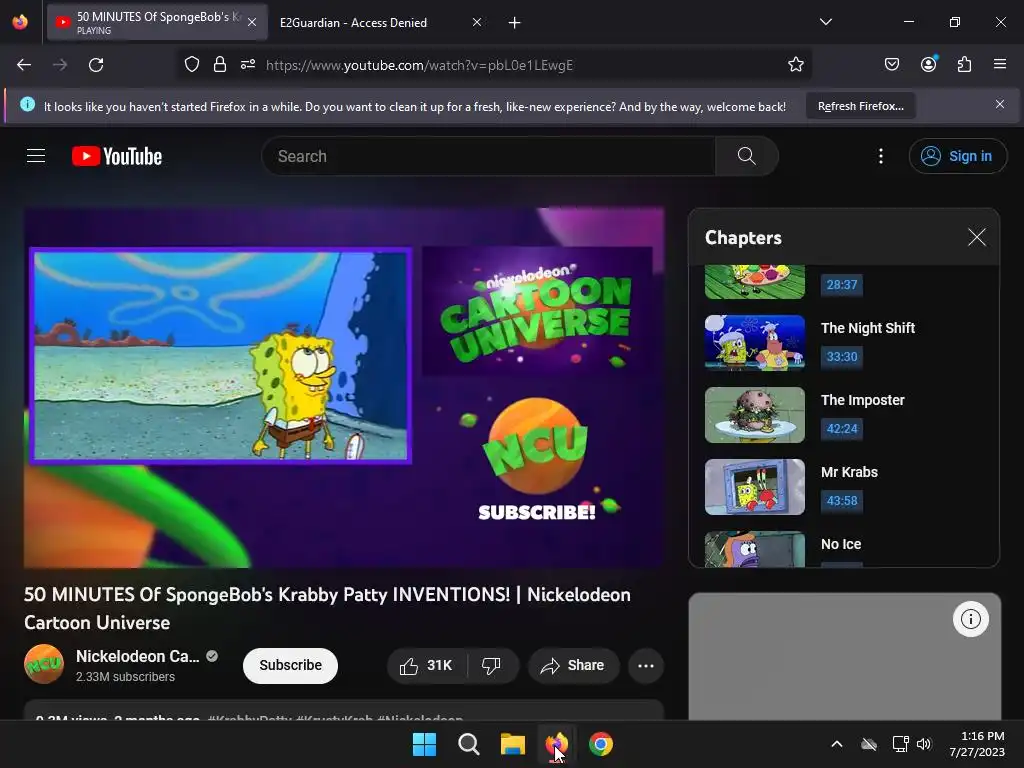The height and width of the screenshot is (768, 1024).
Task: Open site permissions icon in address bar
Action: [x=248, y=65]
